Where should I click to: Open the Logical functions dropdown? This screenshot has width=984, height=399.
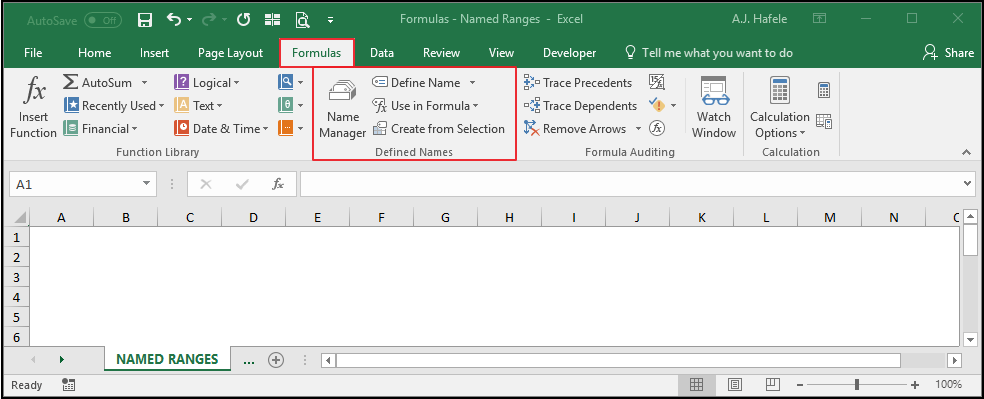(207, 82)
